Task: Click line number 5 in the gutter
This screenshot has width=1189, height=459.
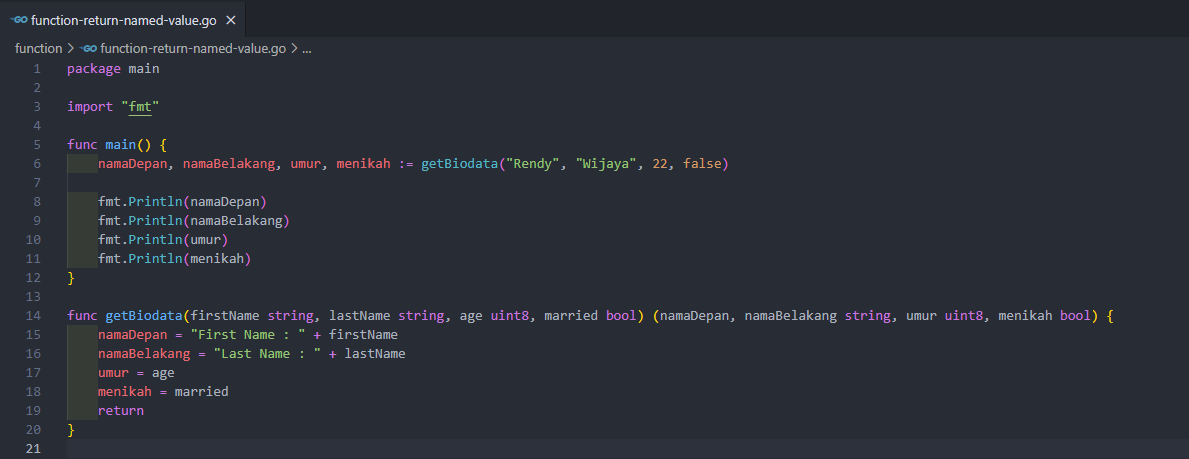Action: 36,145
